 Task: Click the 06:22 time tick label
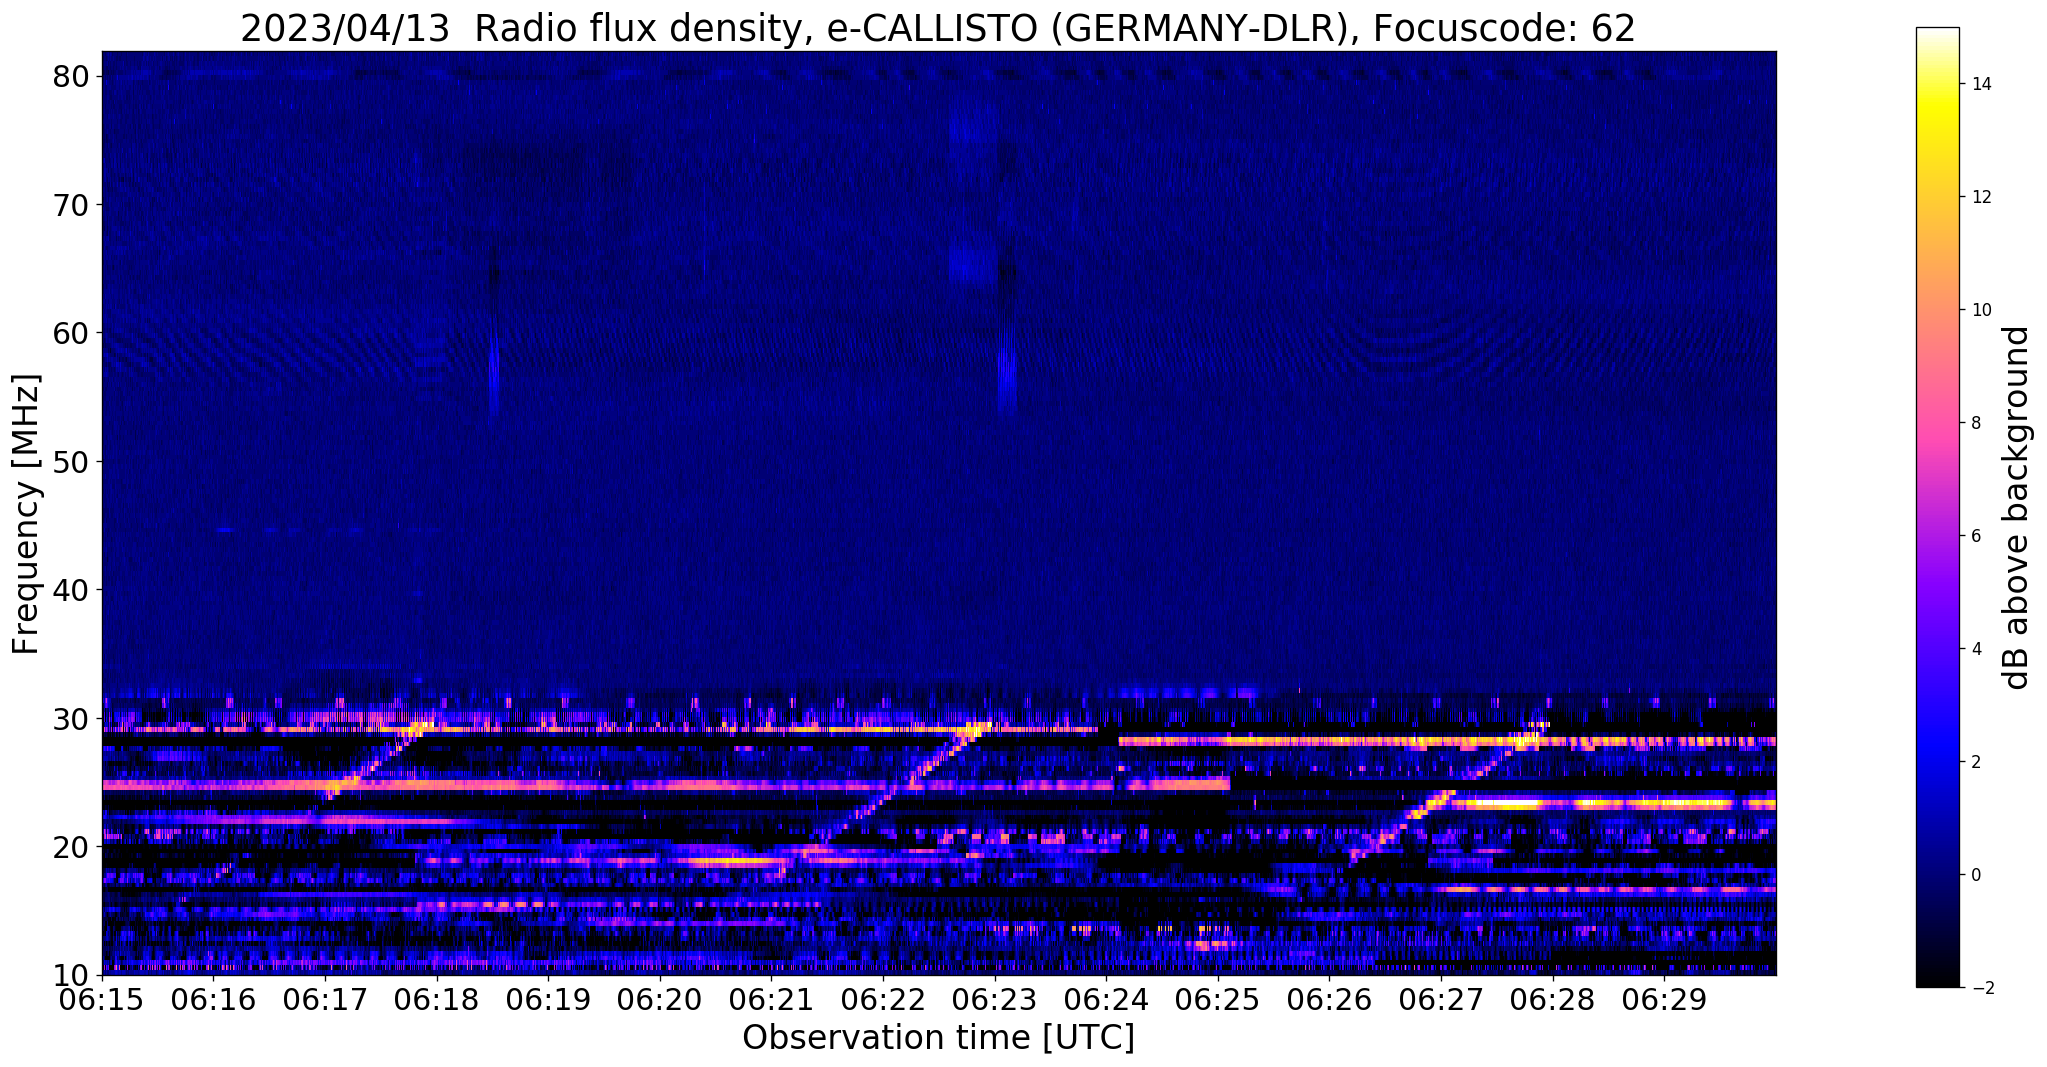click(x=884, y=1000)
